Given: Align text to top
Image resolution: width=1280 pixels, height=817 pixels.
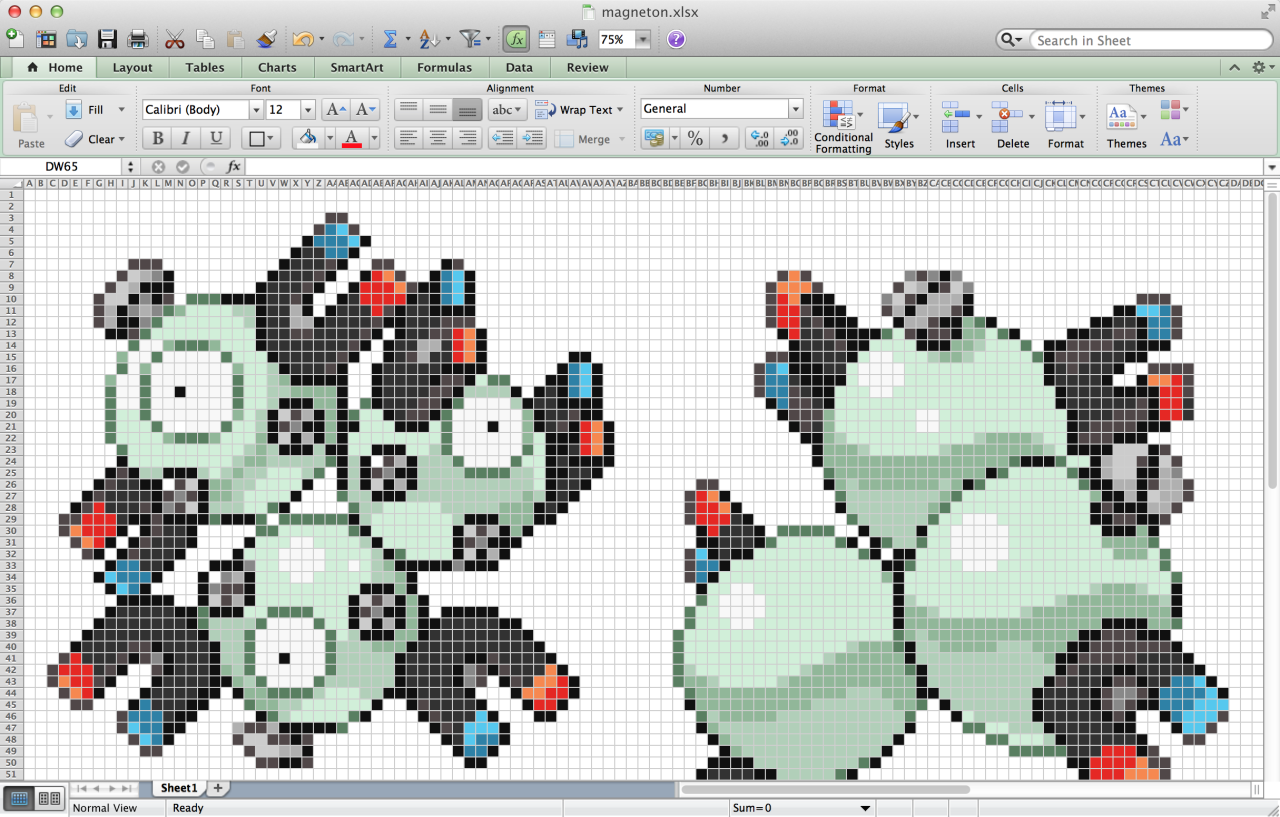Looking at the screenshot, I should tap(408, 110).
